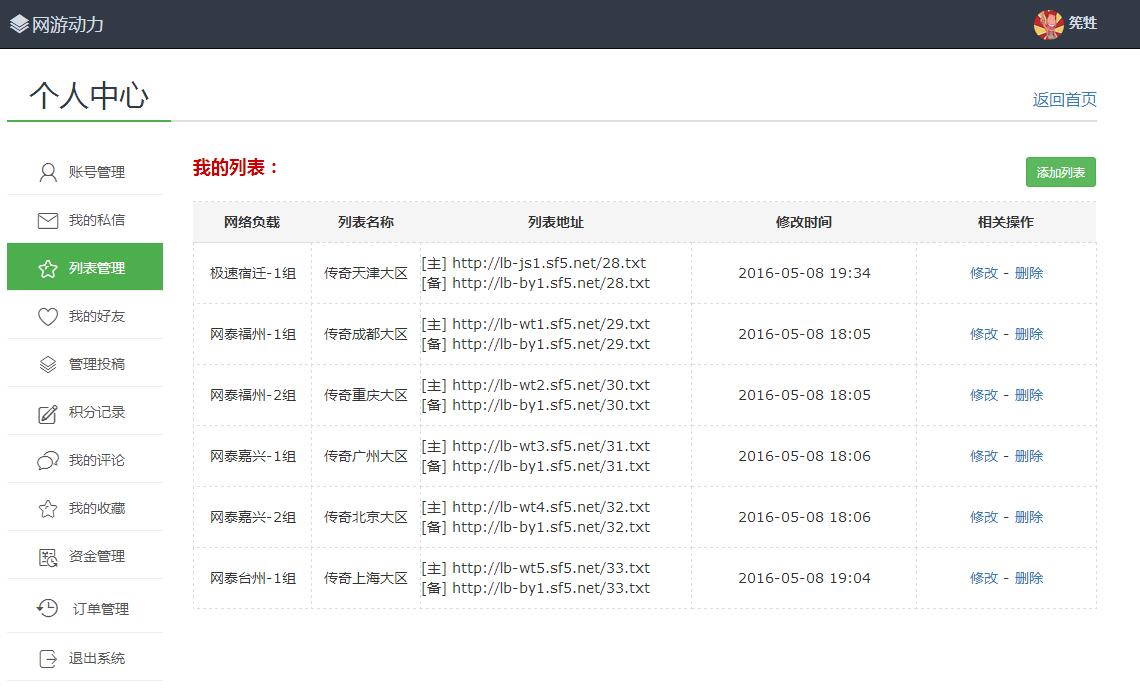Click 删除 for 传奇广州大区 row
This screenshot has height=692, width=1140.
1029,456
